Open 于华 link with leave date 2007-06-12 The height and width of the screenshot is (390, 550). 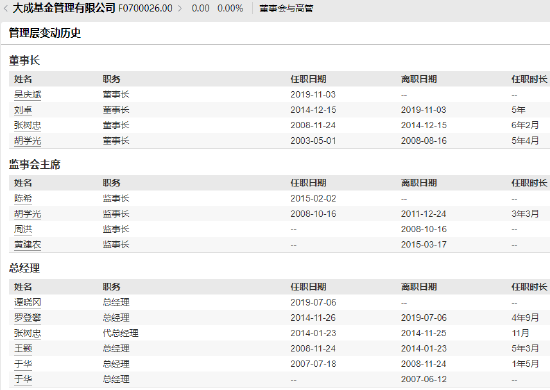23,379
